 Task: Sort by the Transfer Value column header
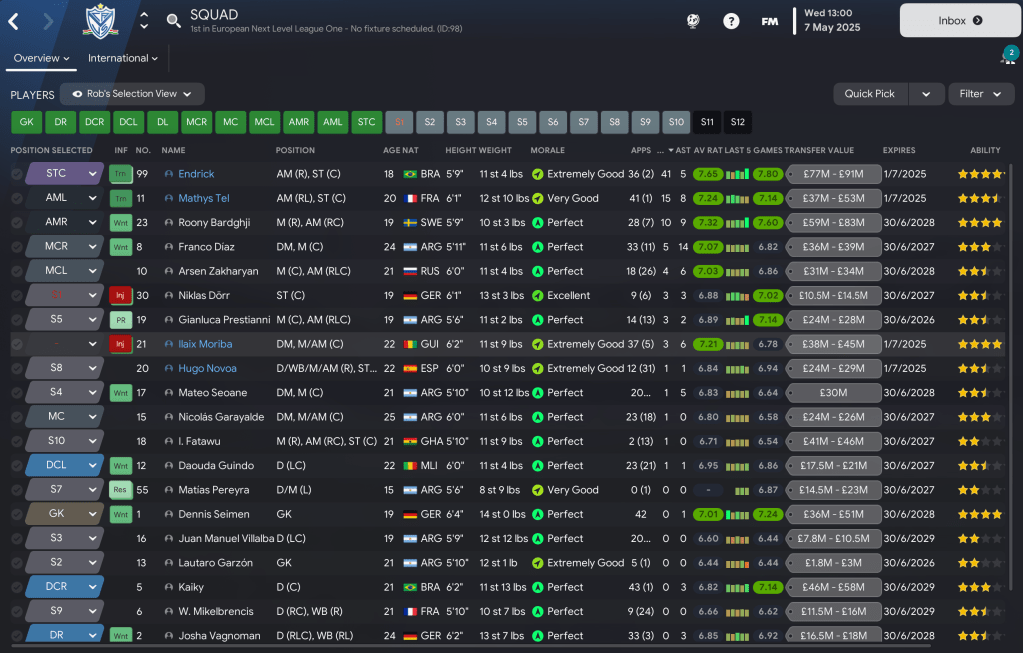click(818, 150)
